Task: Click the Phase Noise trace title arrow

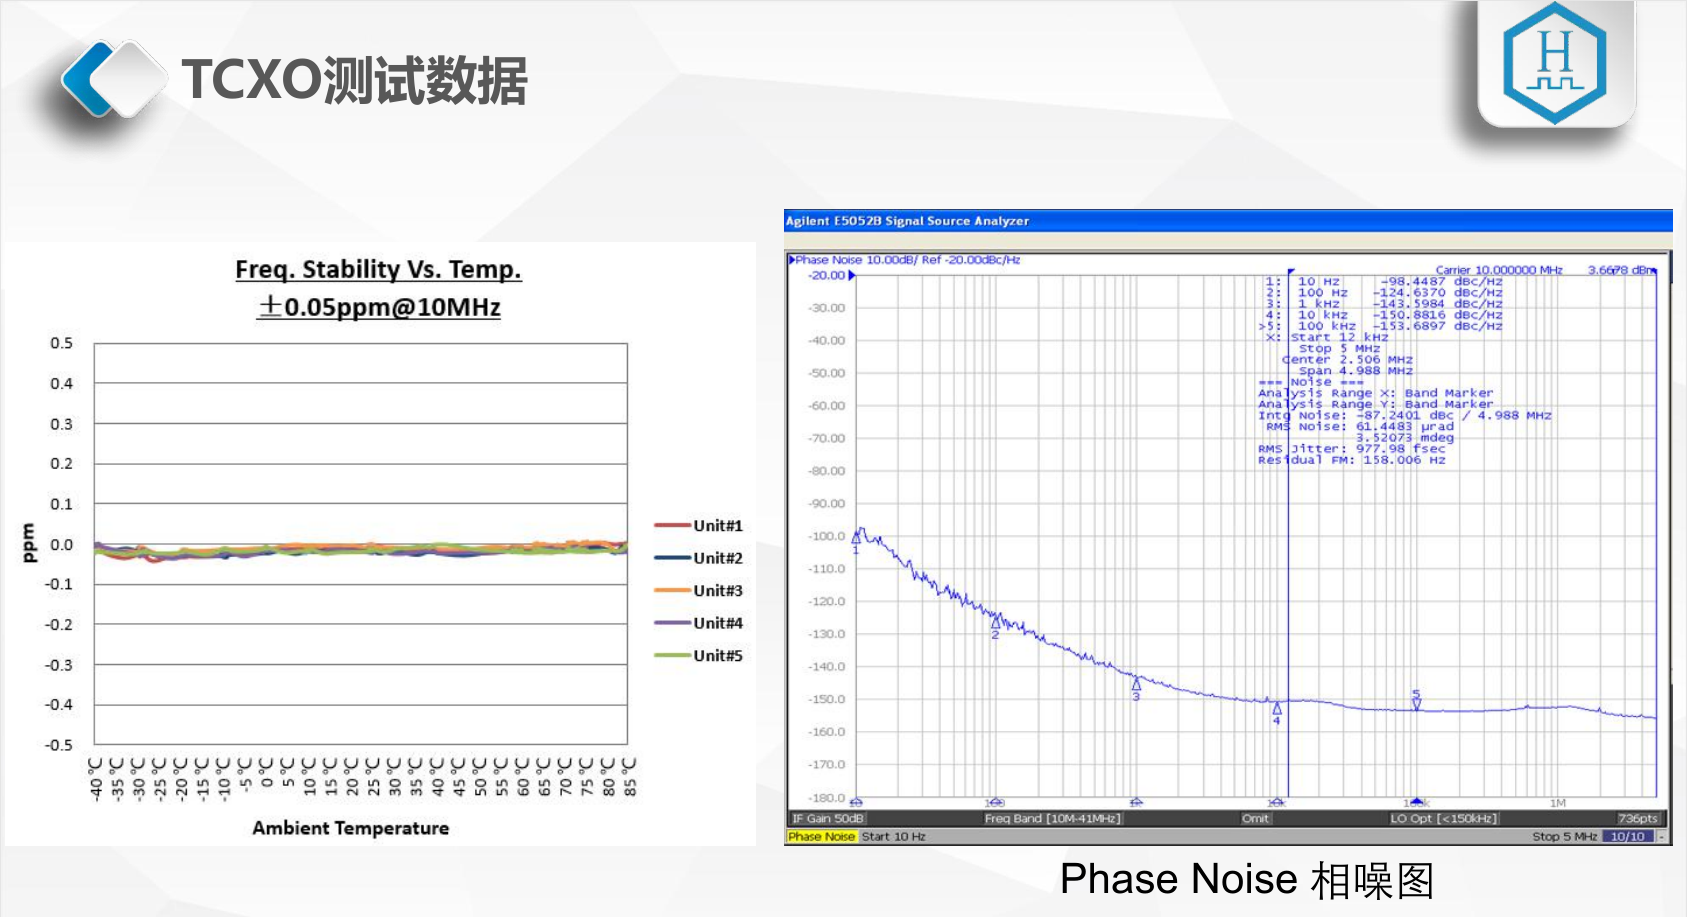Action: (792, 260)
